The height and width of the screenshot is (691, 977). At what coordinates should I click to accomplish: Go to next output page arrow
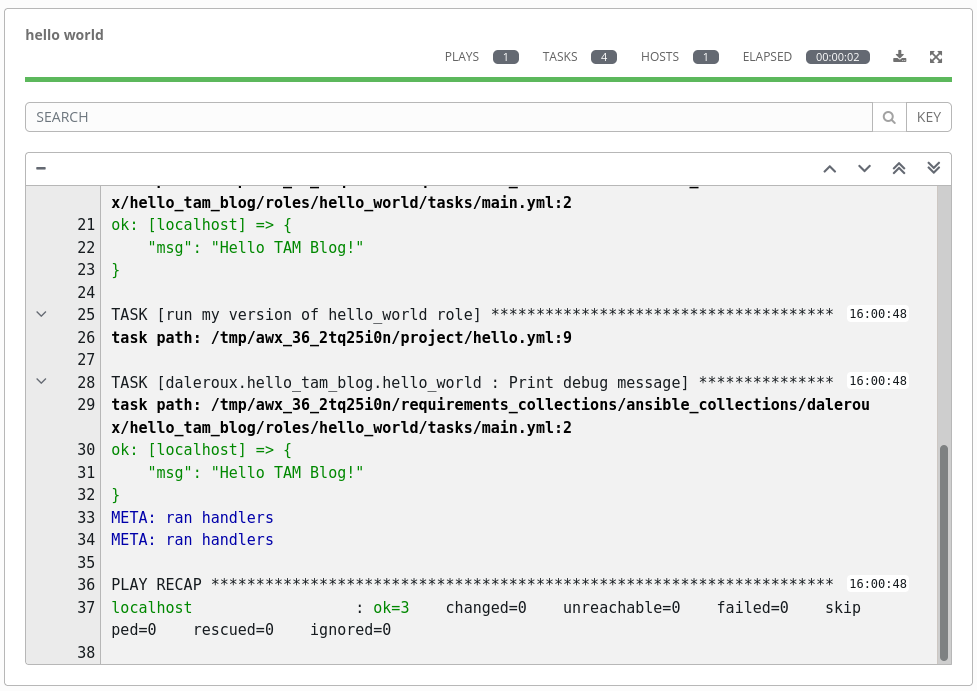click(x=864, y=169)
